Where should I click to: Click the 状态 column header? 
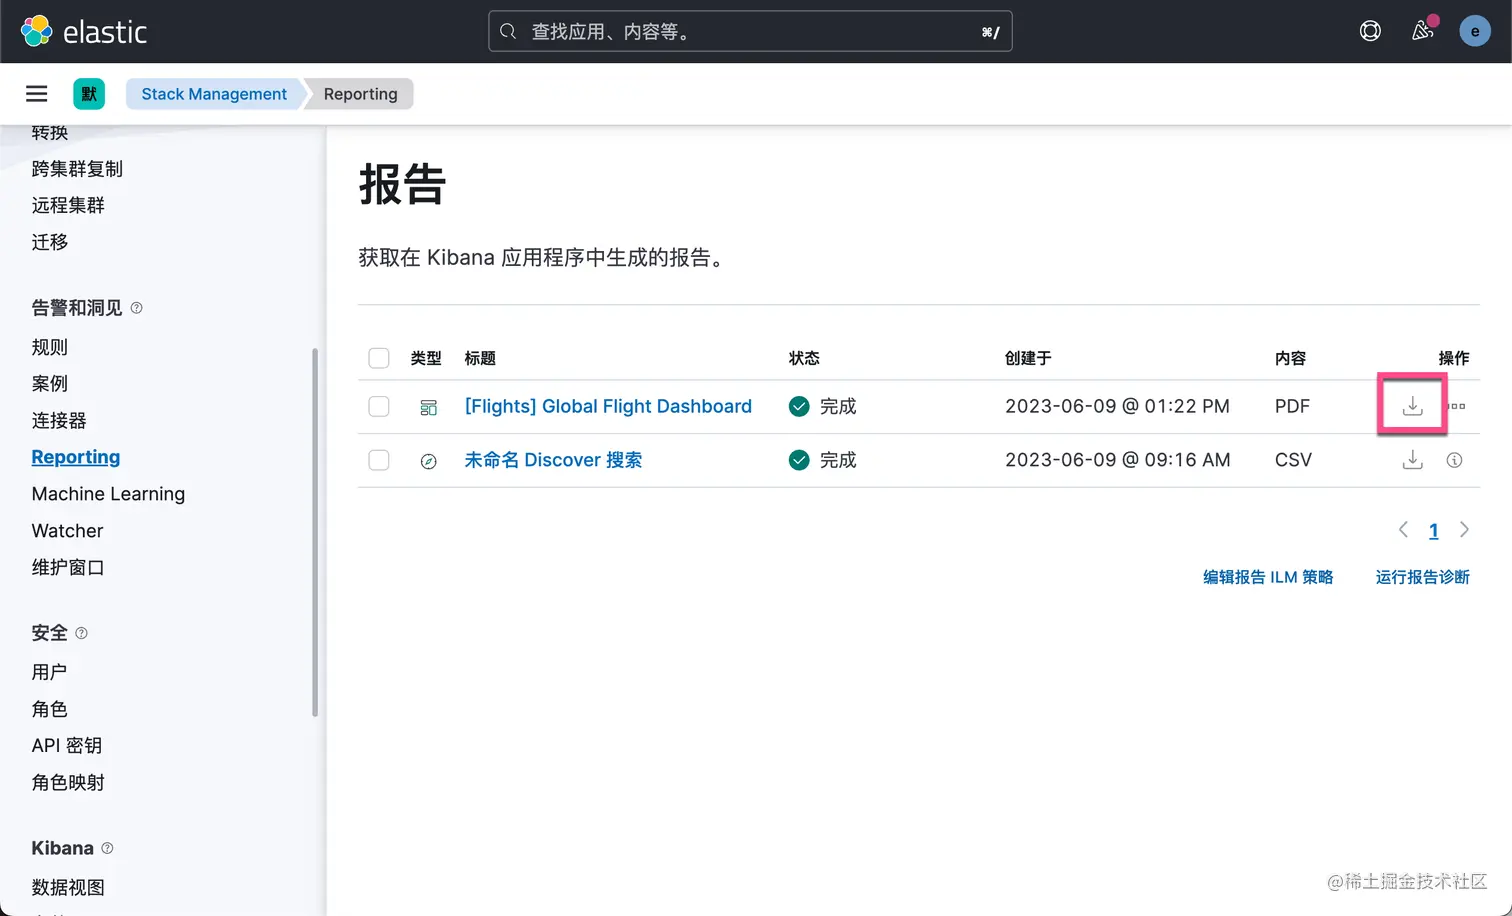804,358
